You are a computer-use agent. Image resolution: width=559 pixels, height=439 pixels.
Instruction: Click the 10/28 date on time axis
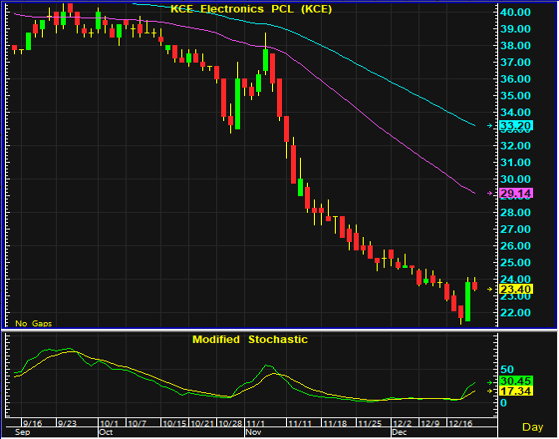pos(230,424)
